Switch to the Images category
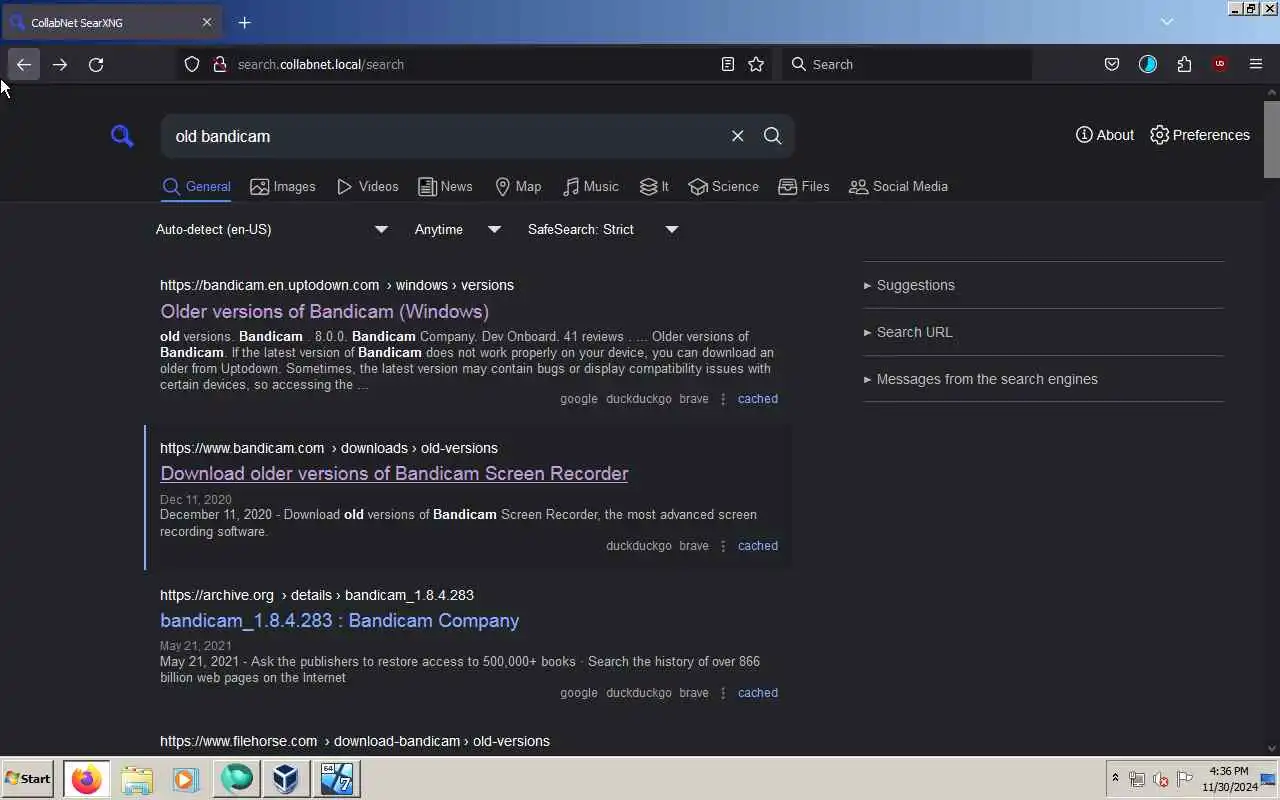This screenshot has height=800, width=1280. [x=283, y=186]
